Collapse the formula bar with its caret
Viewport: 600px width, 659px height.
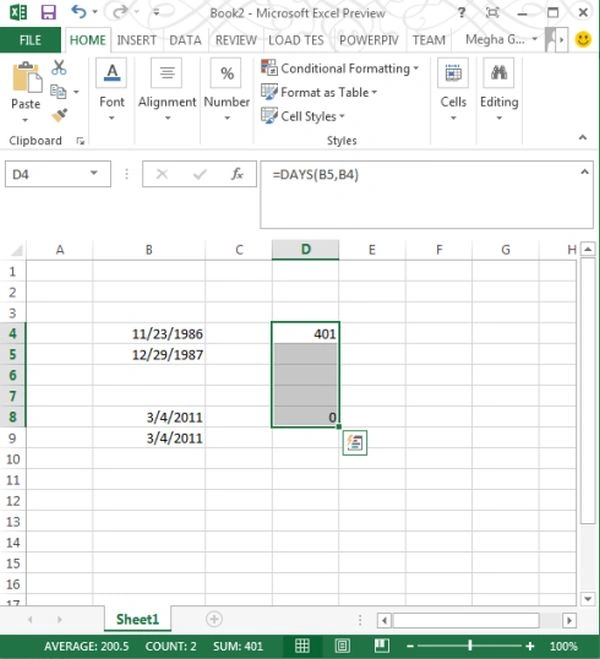(584, 172)
